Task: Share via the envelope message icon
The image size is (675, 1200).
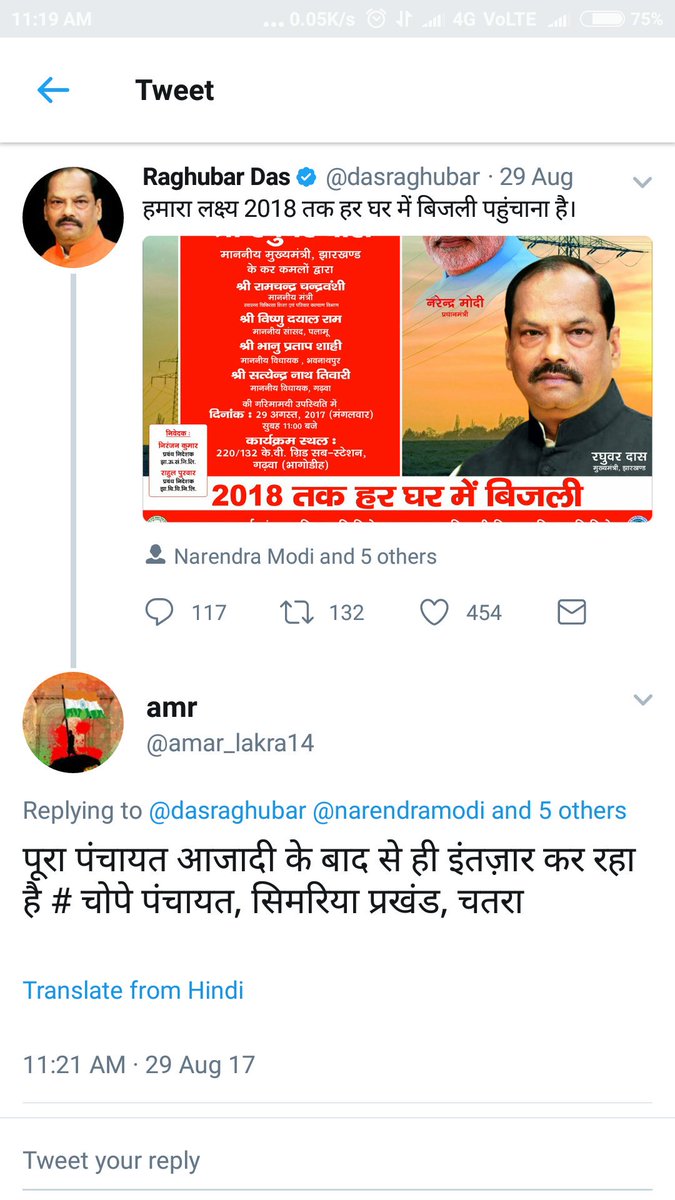Action: point(571,612)
